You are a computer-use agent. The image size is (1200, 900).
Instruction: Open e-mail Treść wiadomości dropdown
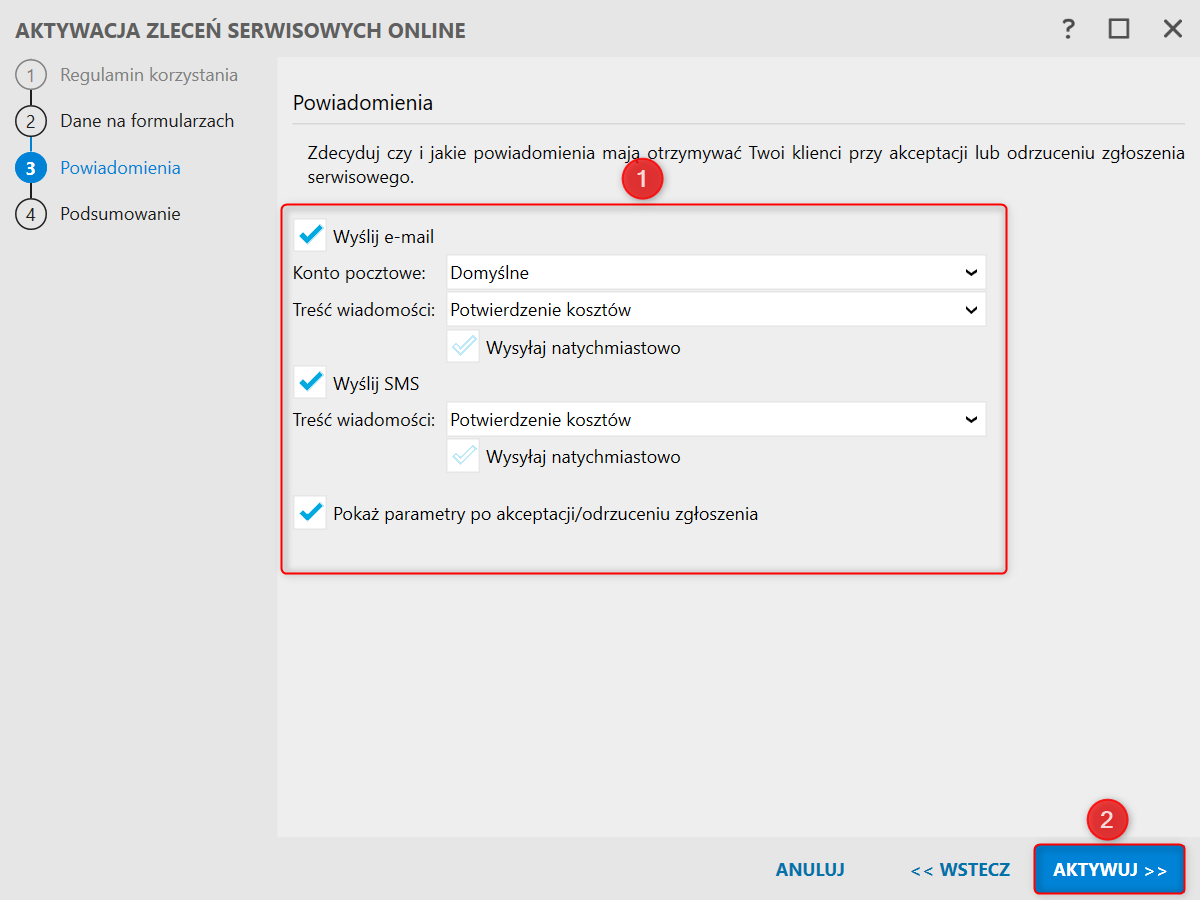(x=716, y=309)
